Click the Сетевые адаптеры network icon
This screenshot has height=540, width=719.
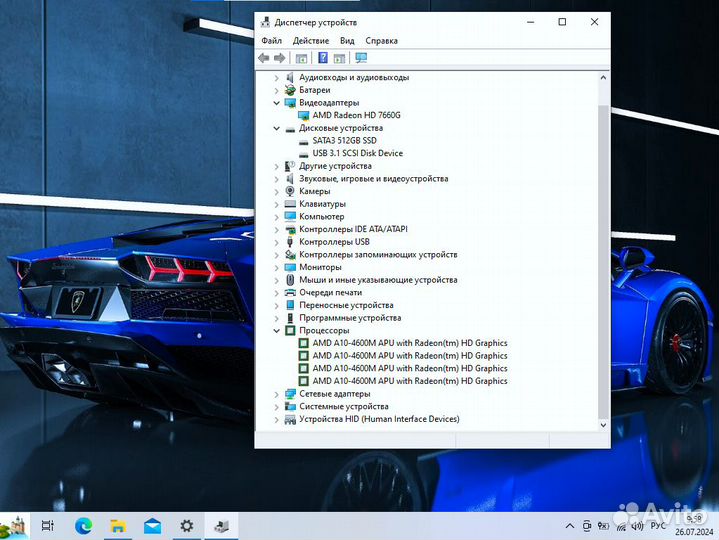290,394
